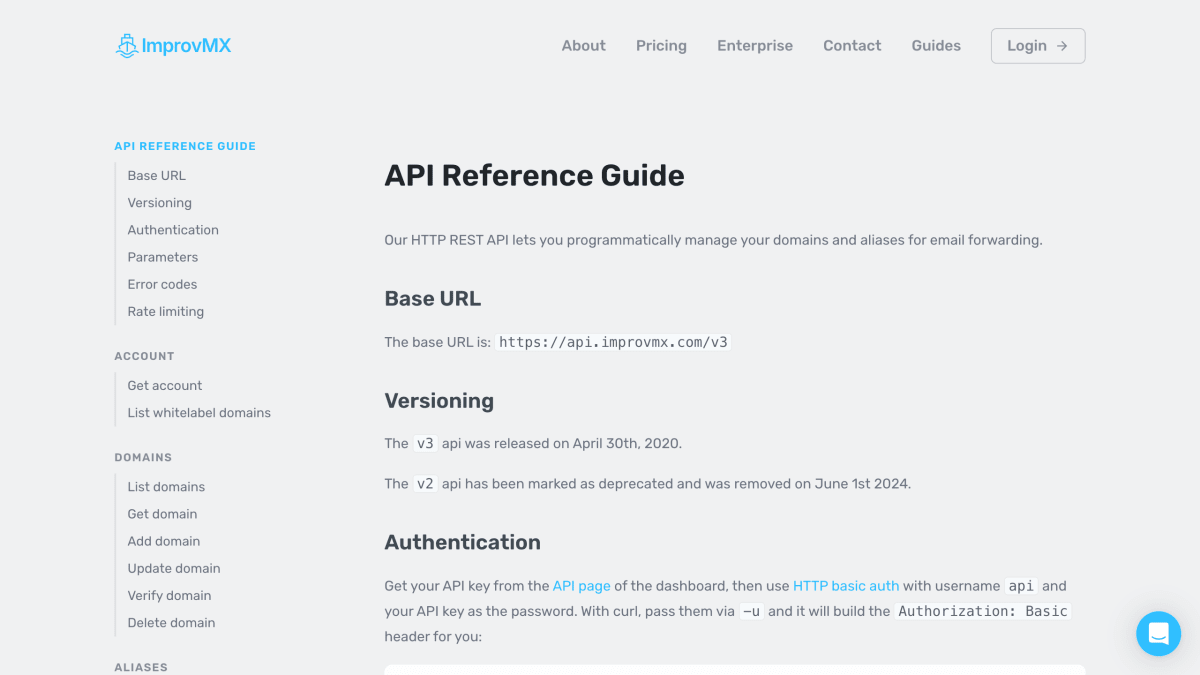
Task: Select Add domain in sidebar
Action: (x=164, y=541)
